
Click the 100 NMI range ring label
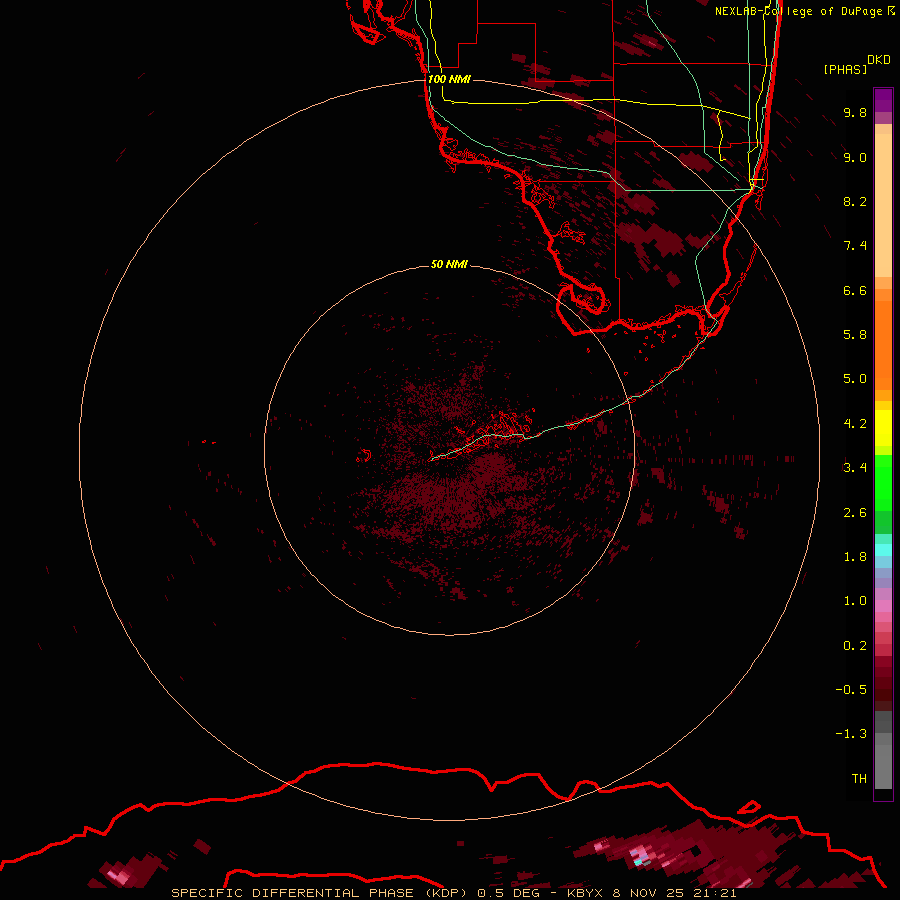coord(449,79)
